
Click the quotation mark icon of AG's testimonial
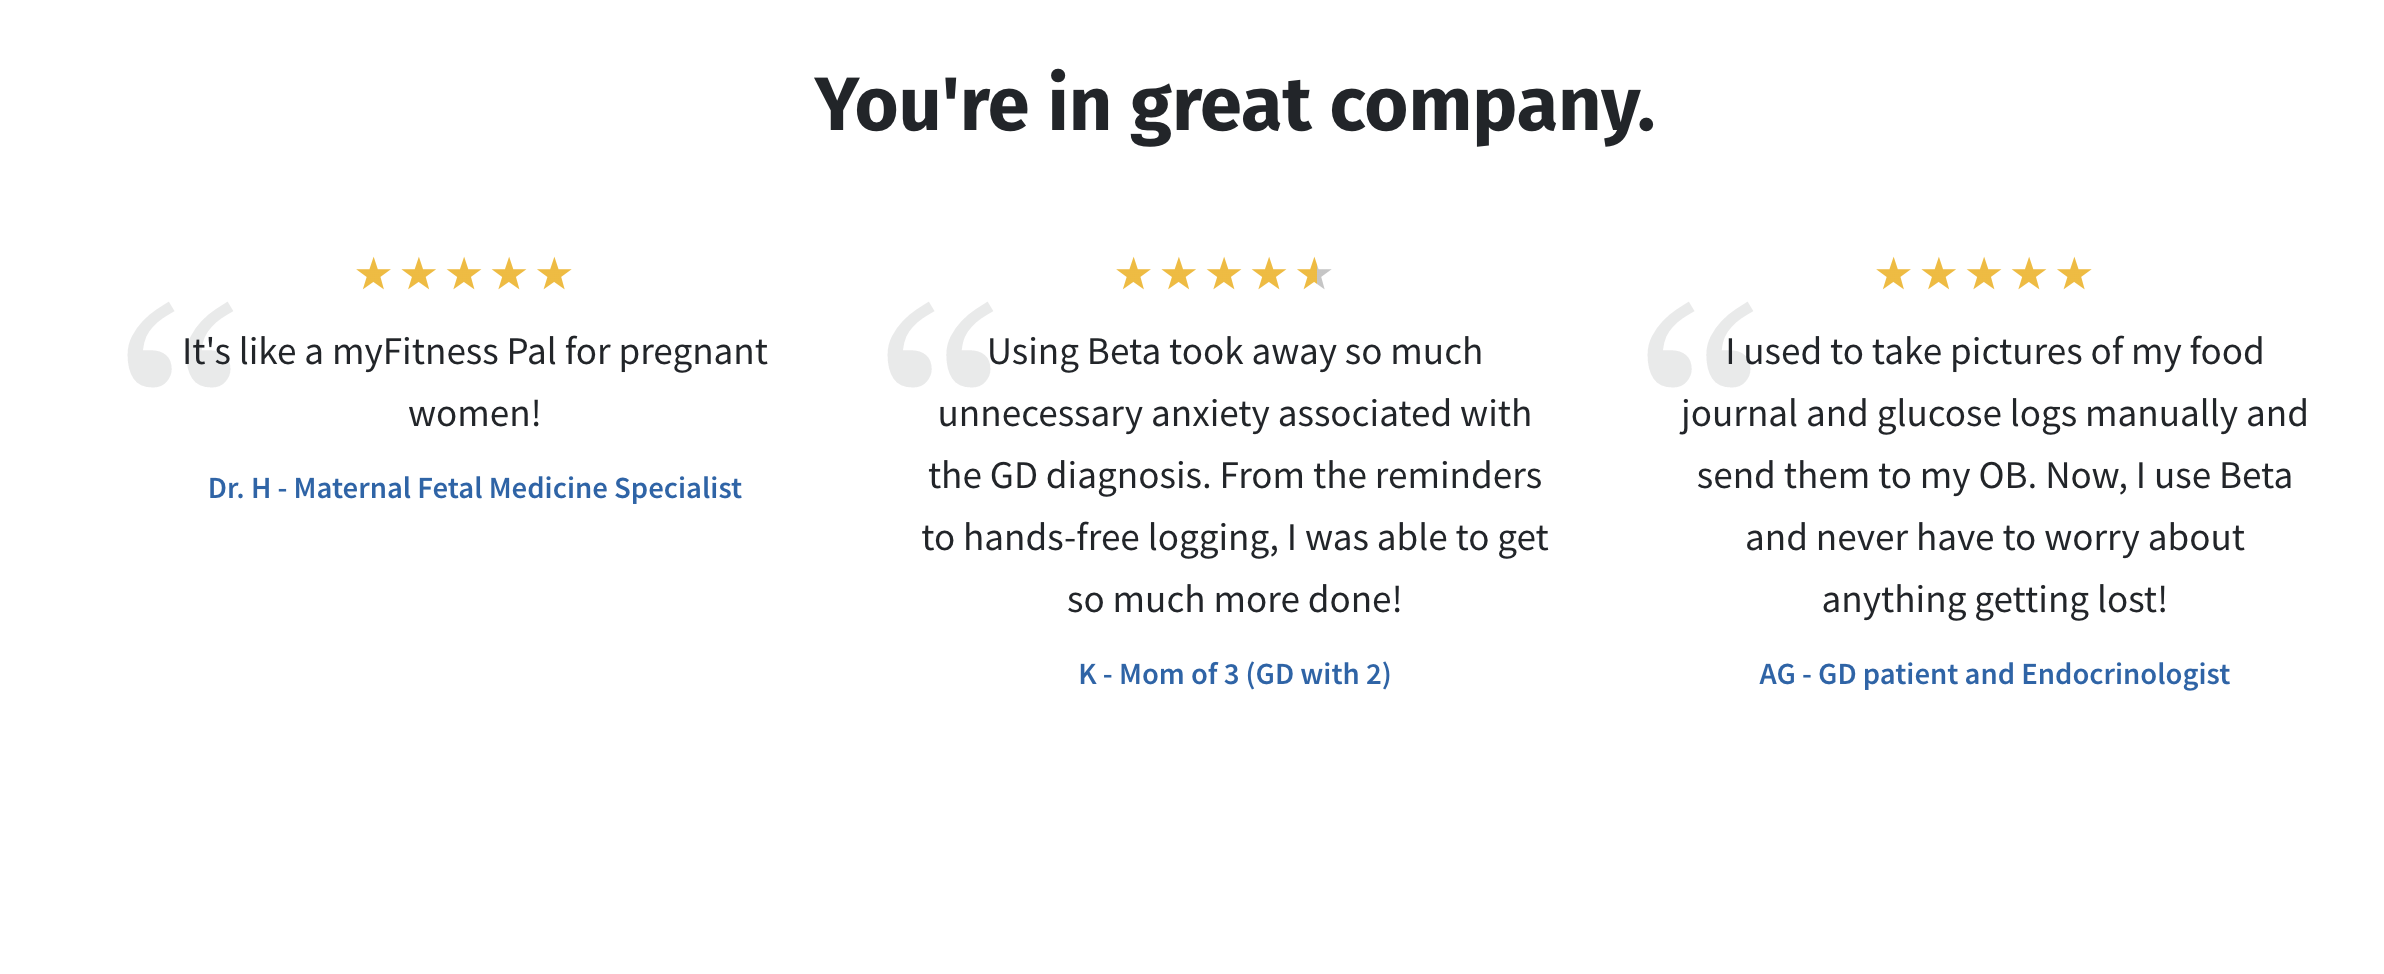pos(1700,344)
